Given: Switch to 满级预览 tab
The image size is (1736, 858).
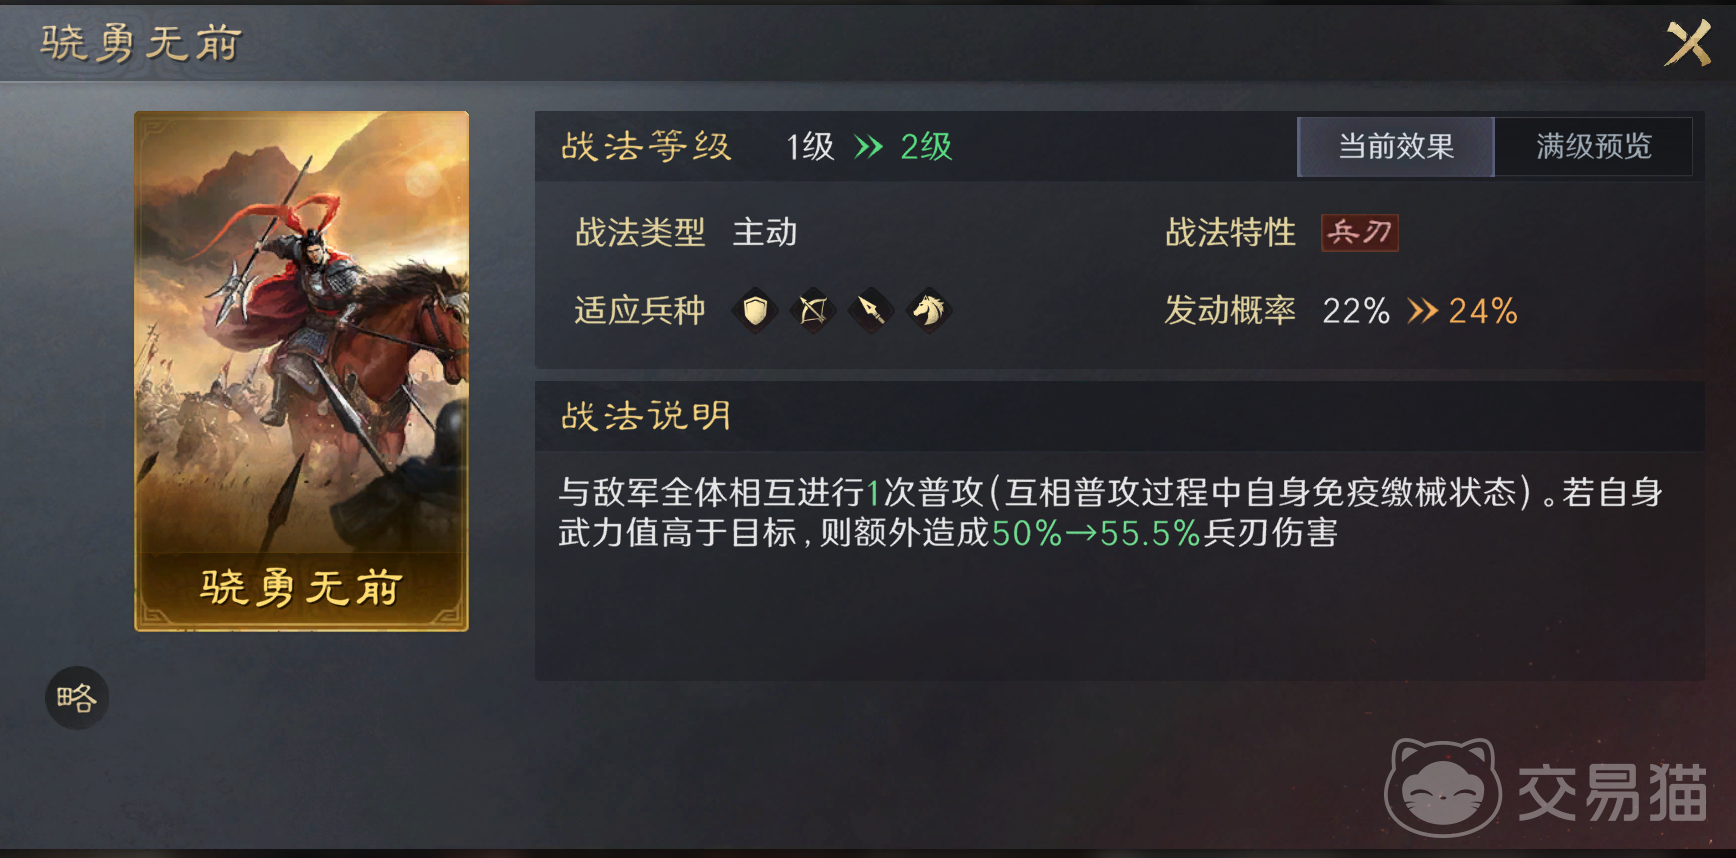Looking at the screenshot, I should click(1594, 147).
